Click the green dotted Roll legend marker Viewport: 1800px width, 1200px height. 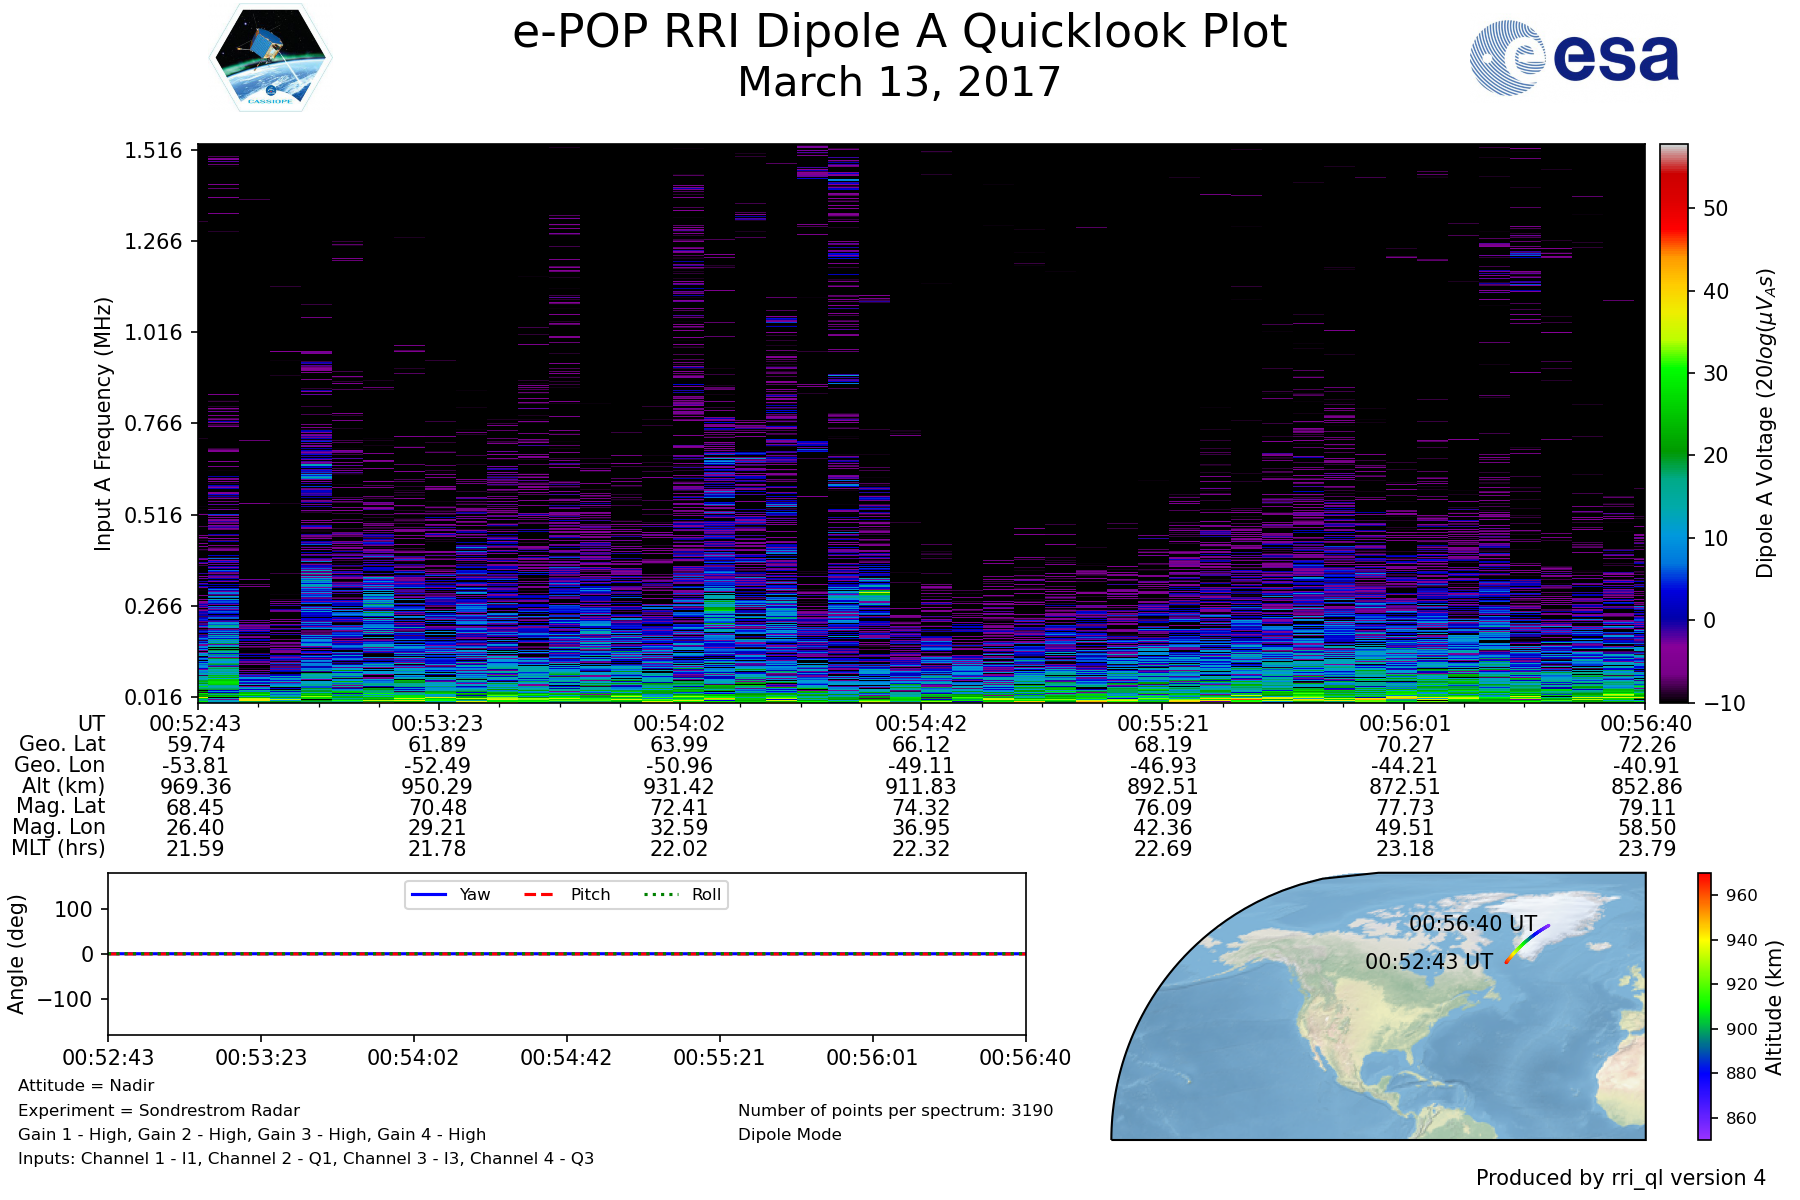click(659, 894)
